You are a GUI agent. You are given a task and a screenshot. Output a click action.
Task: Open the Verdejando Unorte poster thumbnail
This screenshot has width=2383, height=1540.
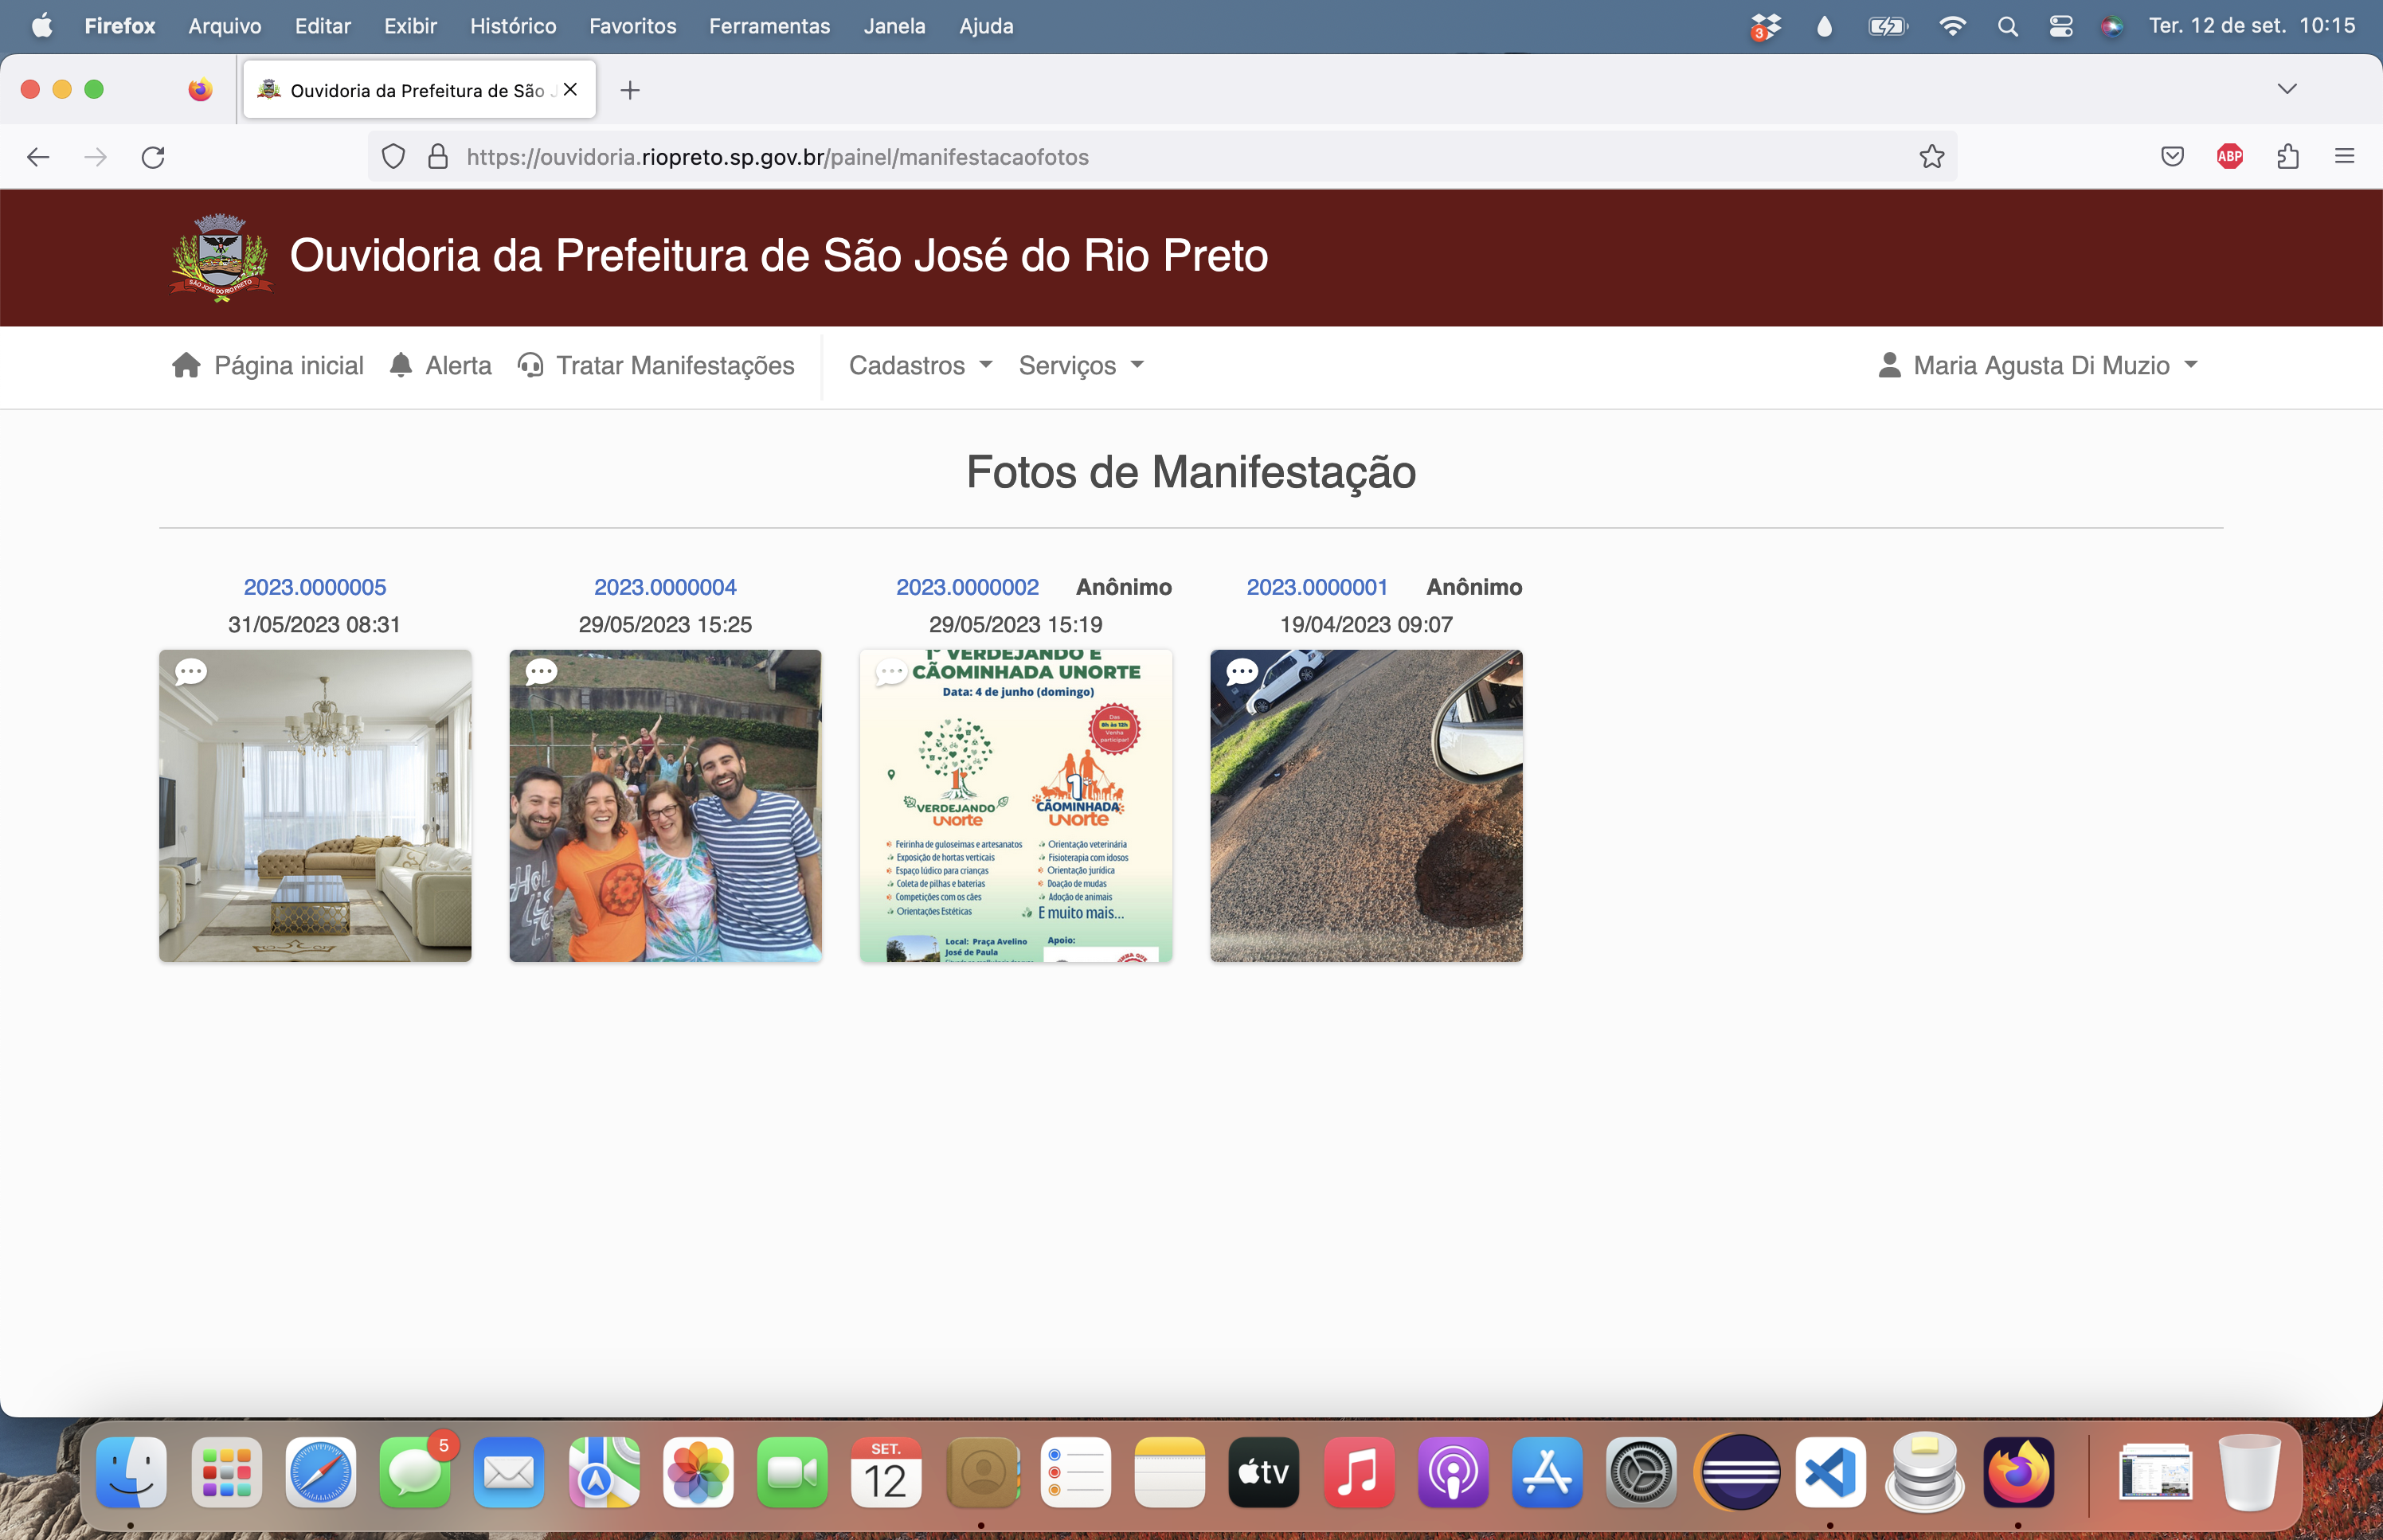(x=1016, y=806)
